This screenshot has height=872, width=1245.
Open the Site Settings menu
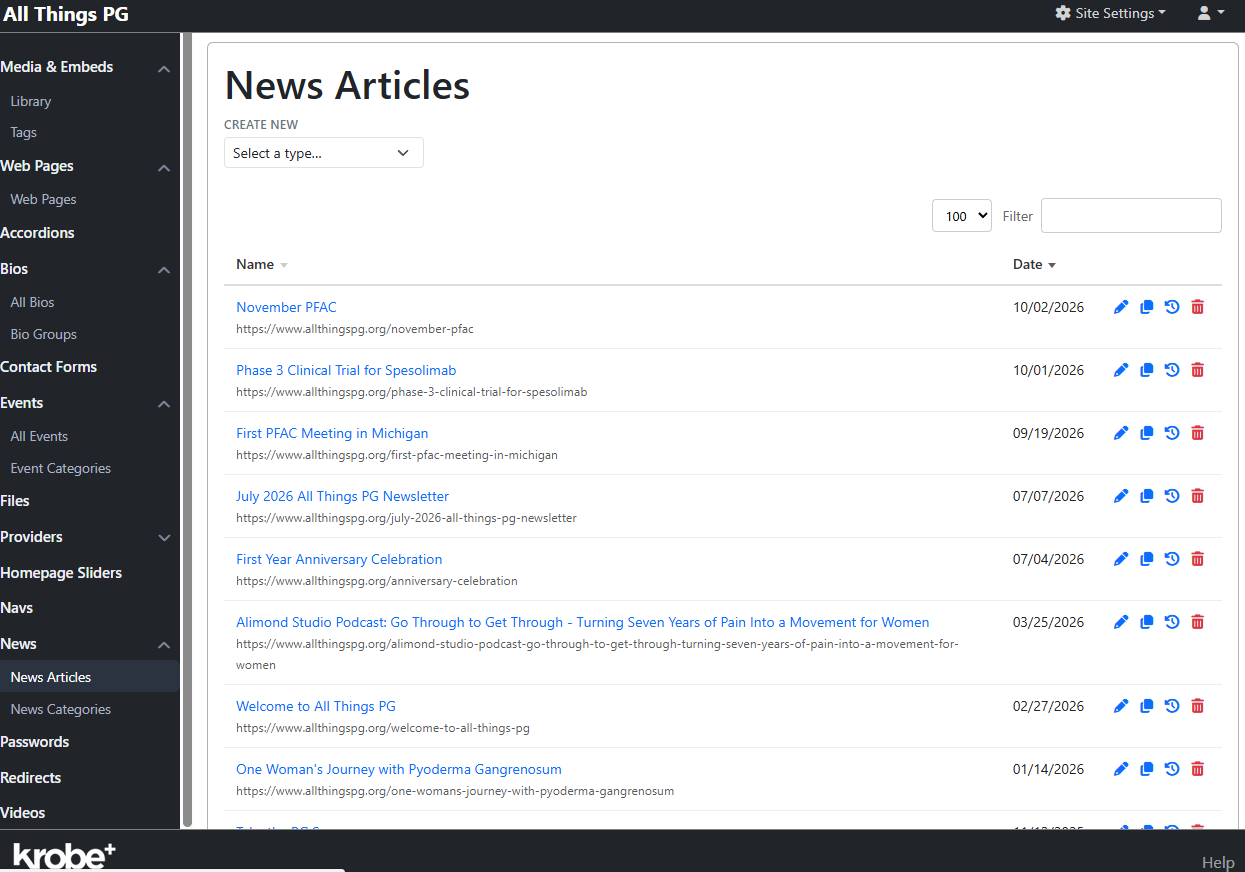click(x=1111, y=13)
